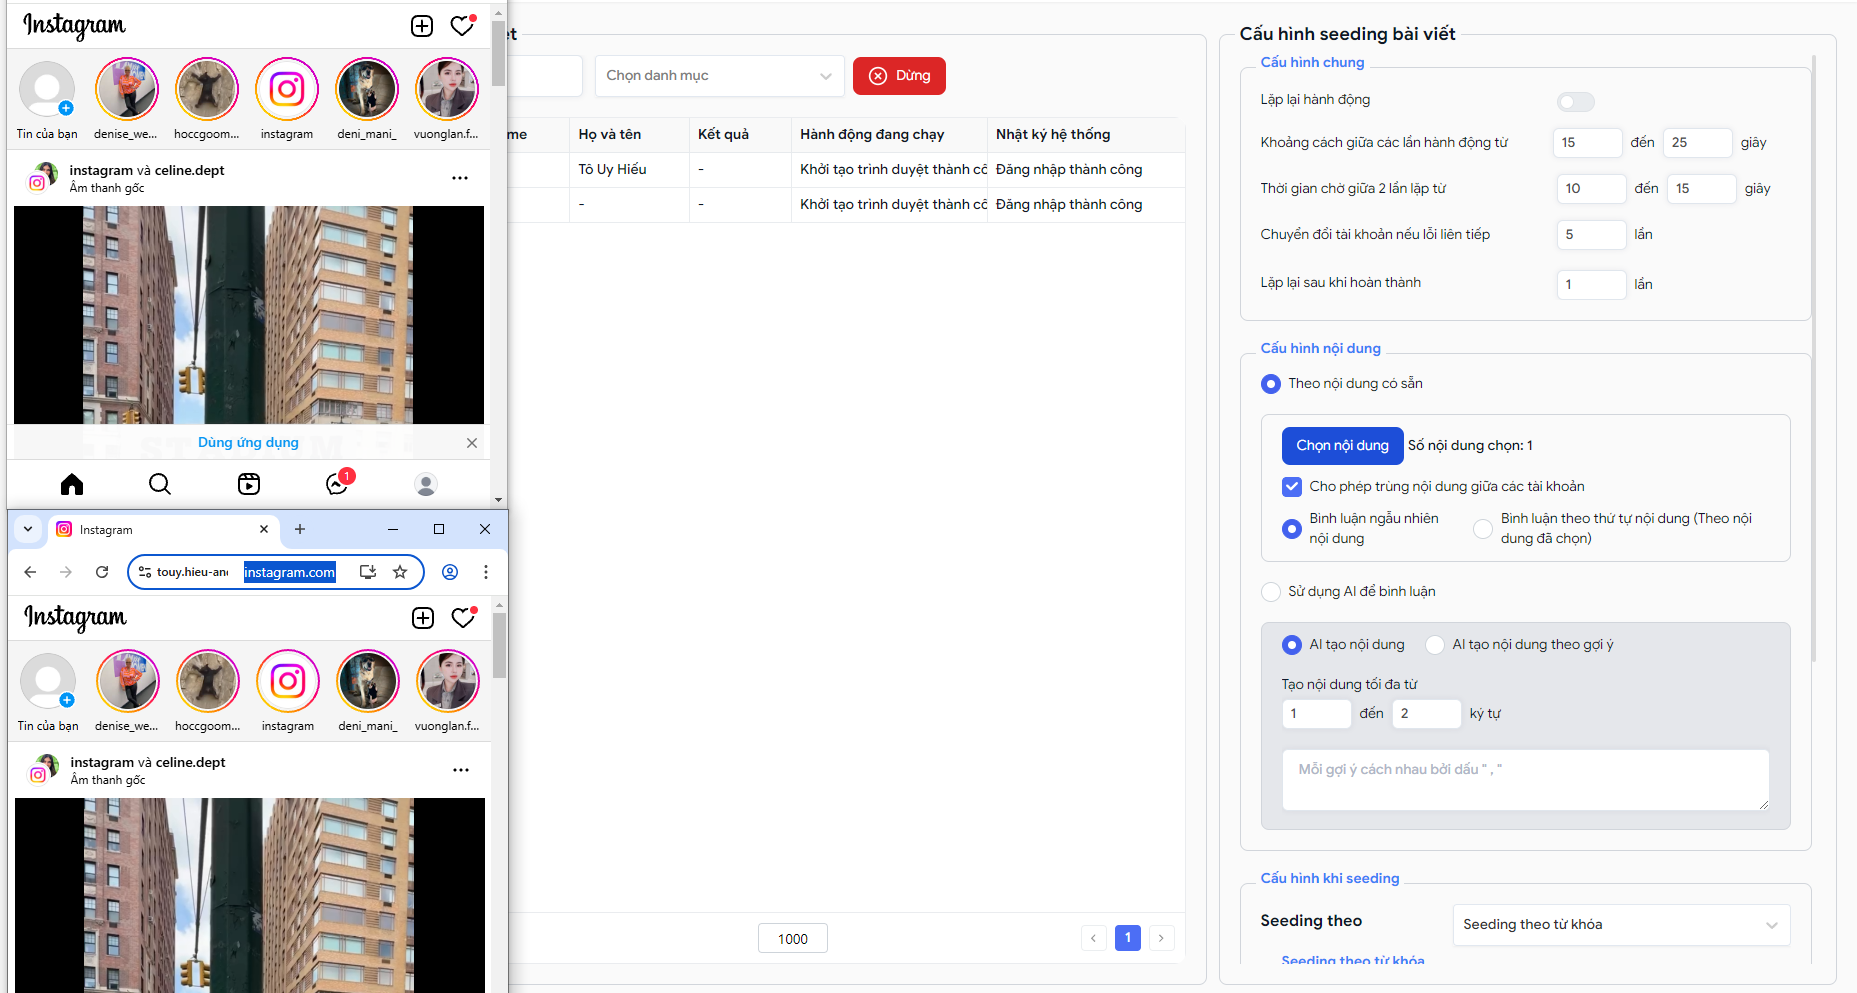
Task: Open Chrome tab search chevron
Action: pos(28,529)
